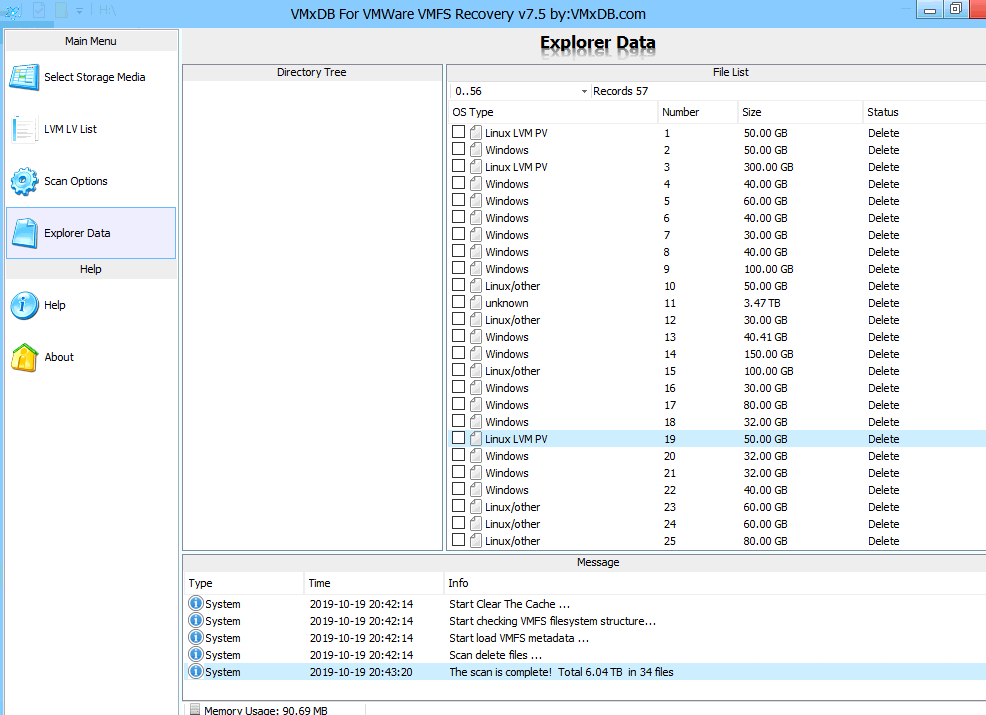Click info icon on 'The scan is complete' message
Screen dimensions: 986x715
(196, 672)
